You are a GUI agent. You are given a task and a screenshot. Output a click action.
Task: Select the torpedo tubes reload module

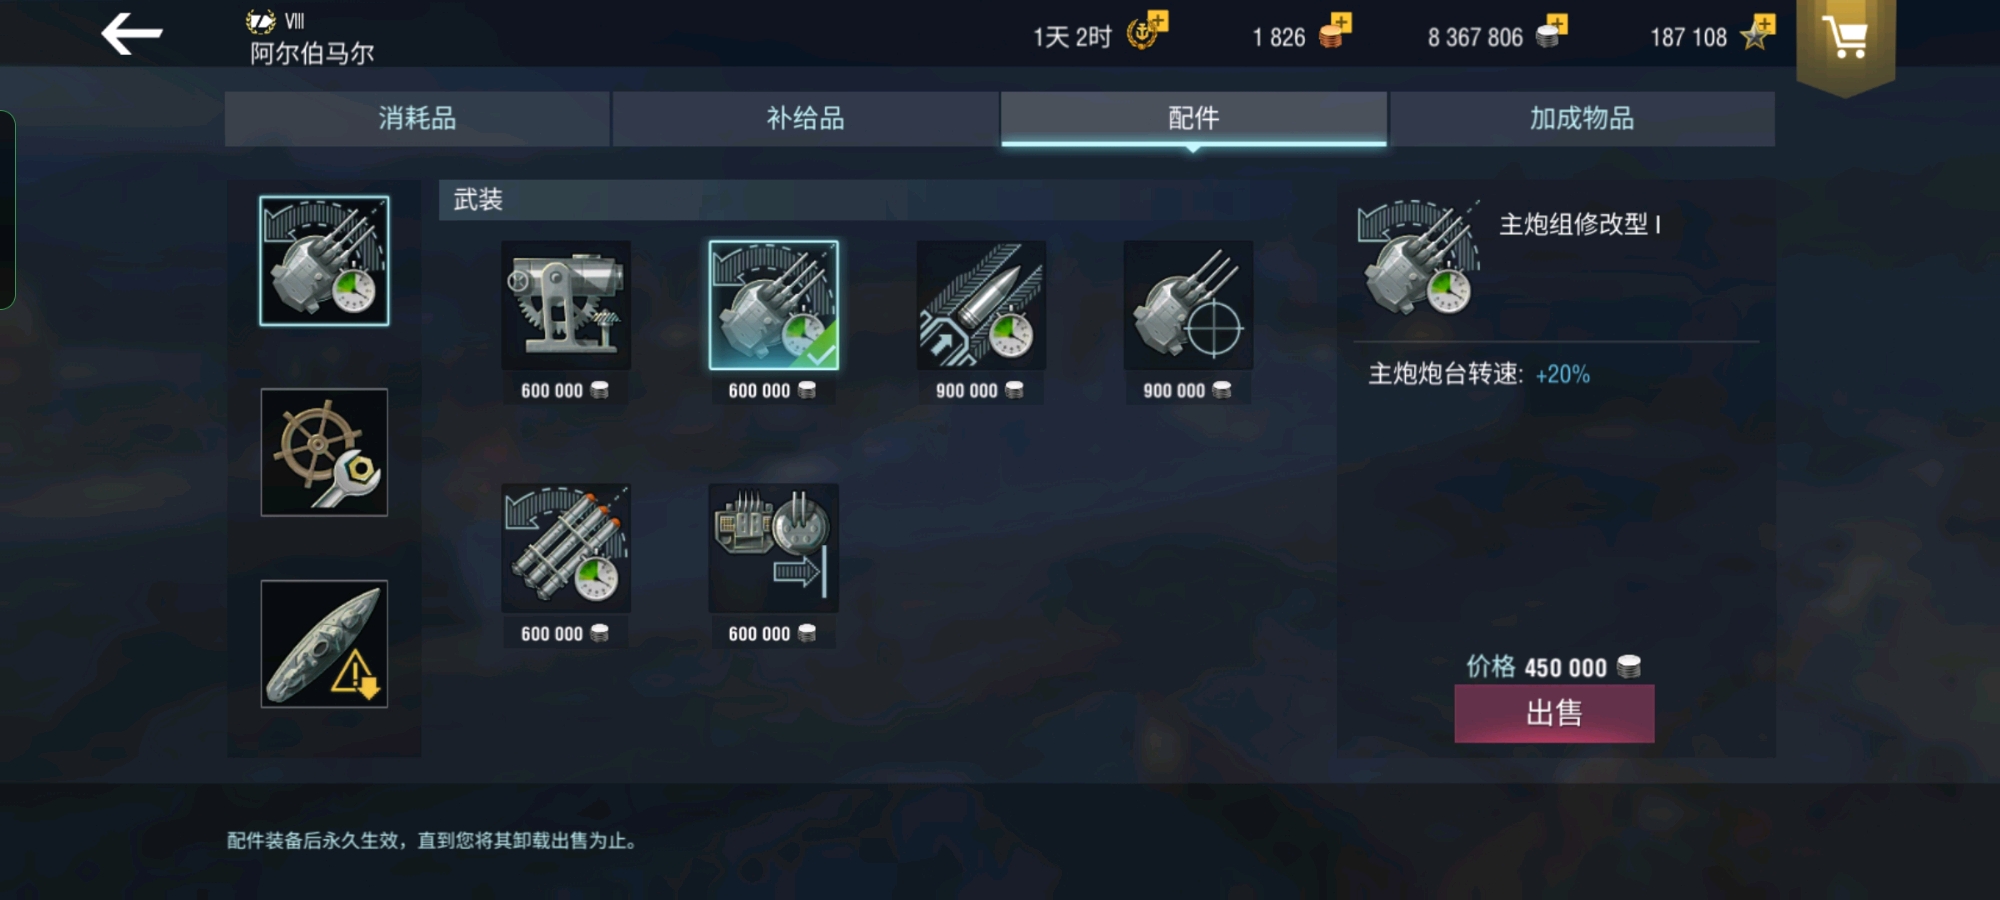(566, 548)
